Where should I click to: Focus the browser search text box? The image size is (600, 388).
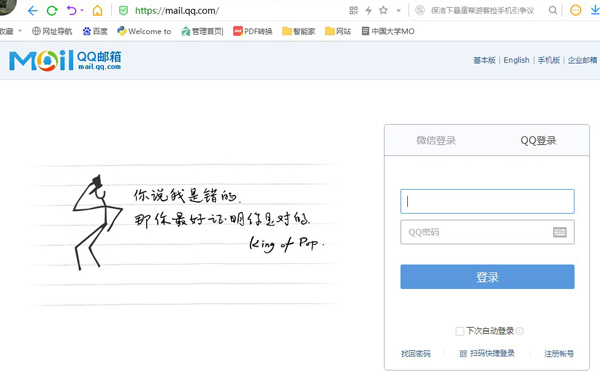click(x=482, y=10)
